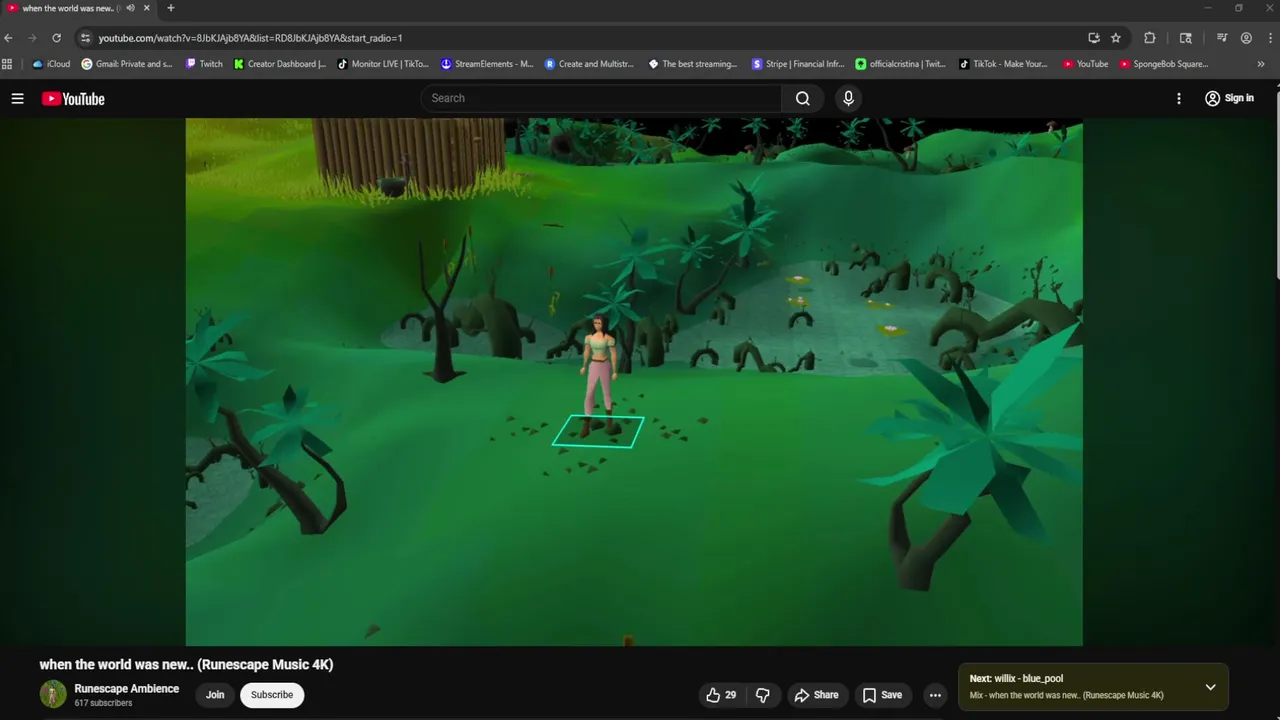Viewport: 1280px width, 720px height.
Task: Open the iCloud bookmark
Action: [52, 64]
